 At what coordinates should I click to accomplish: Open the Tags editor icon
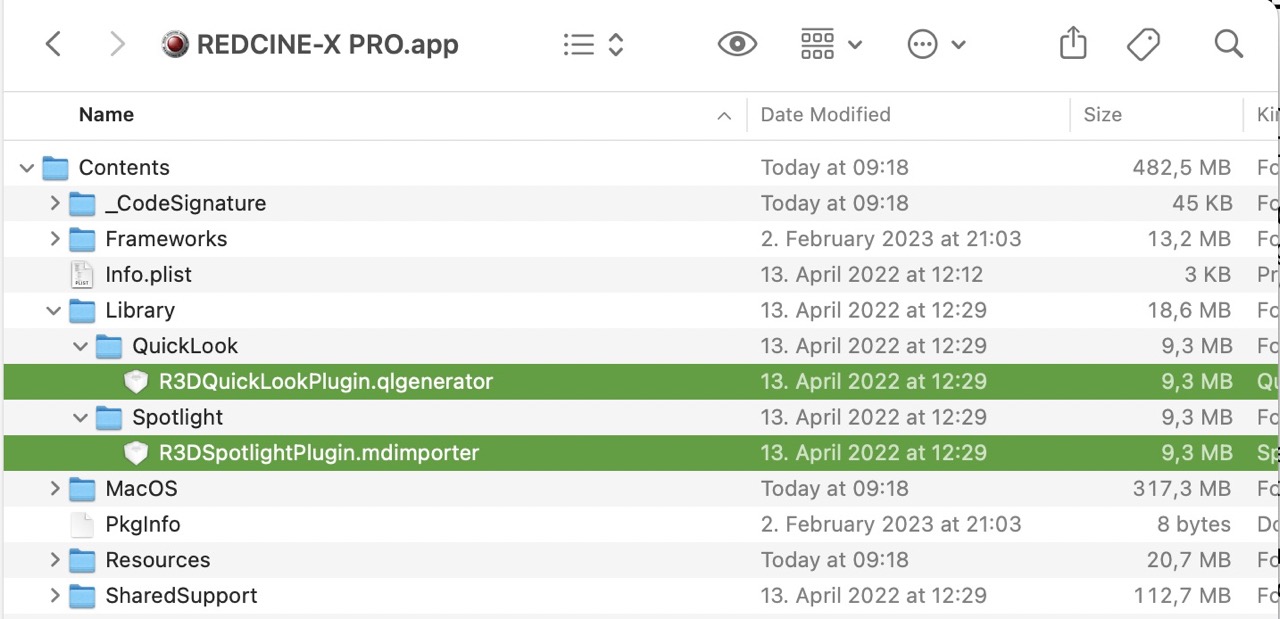(1143, 44)
